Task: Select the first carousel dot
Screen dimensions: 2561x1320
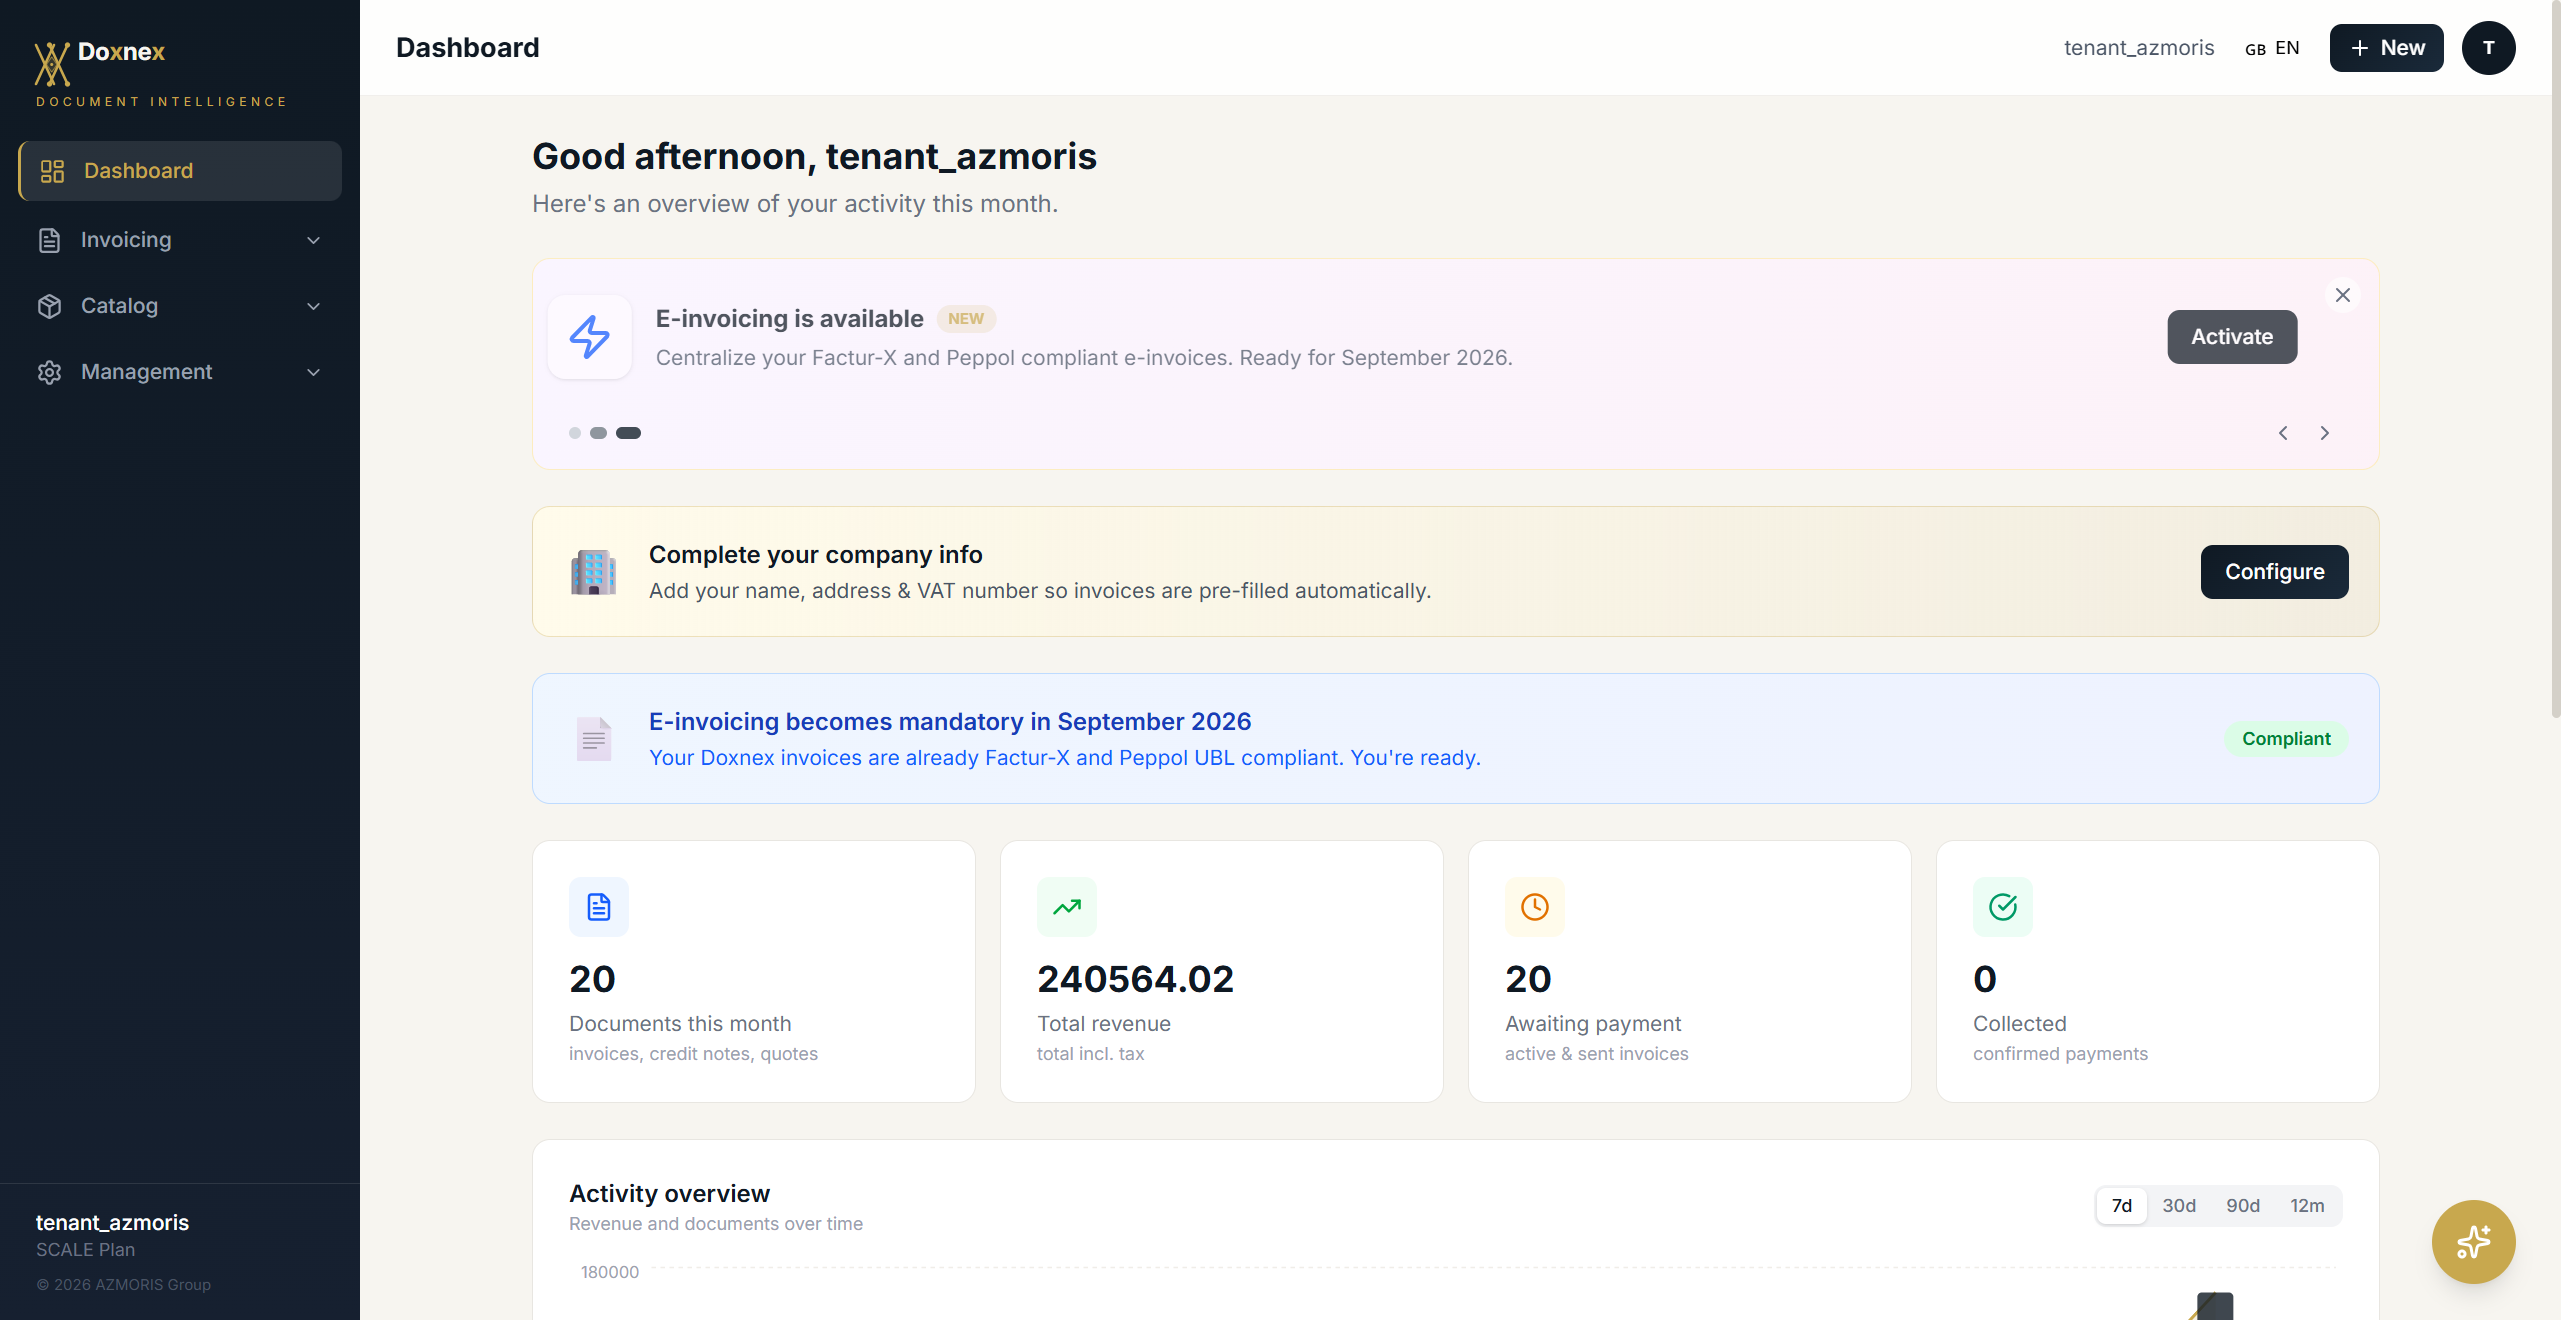Action: tap(575, 433)
